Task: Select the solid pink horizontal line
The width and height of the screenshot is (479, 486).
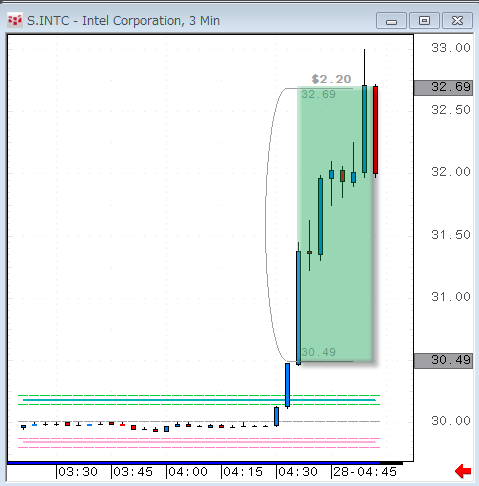Action: (199, 442)
